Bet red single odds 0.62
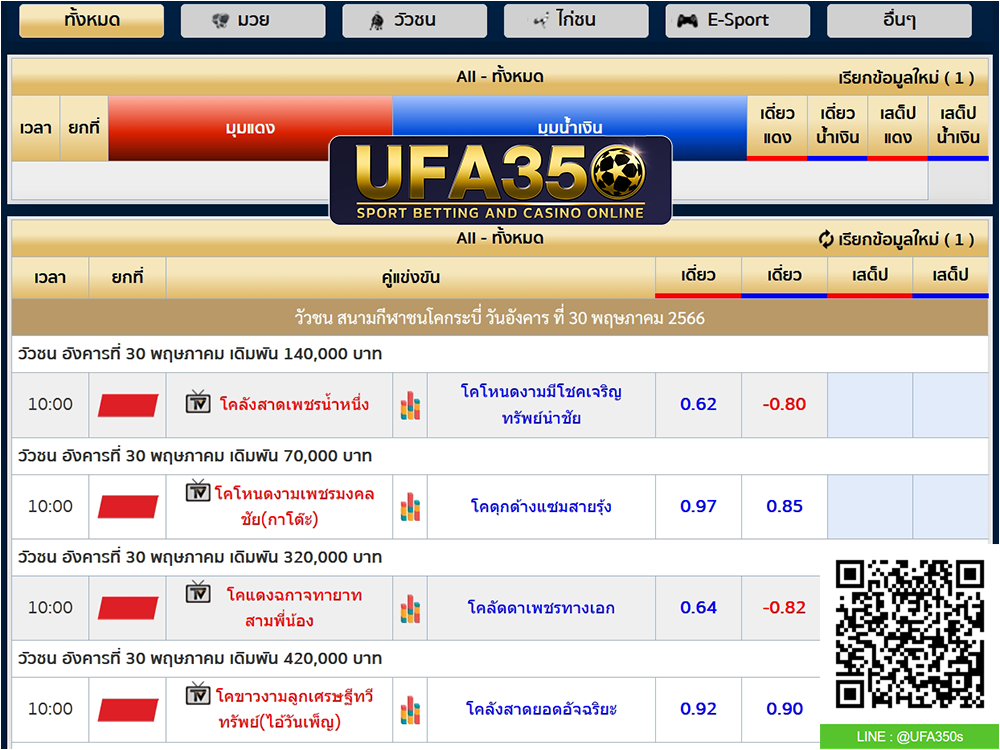This screenshot has width=1000, height=750. [698, 404]
